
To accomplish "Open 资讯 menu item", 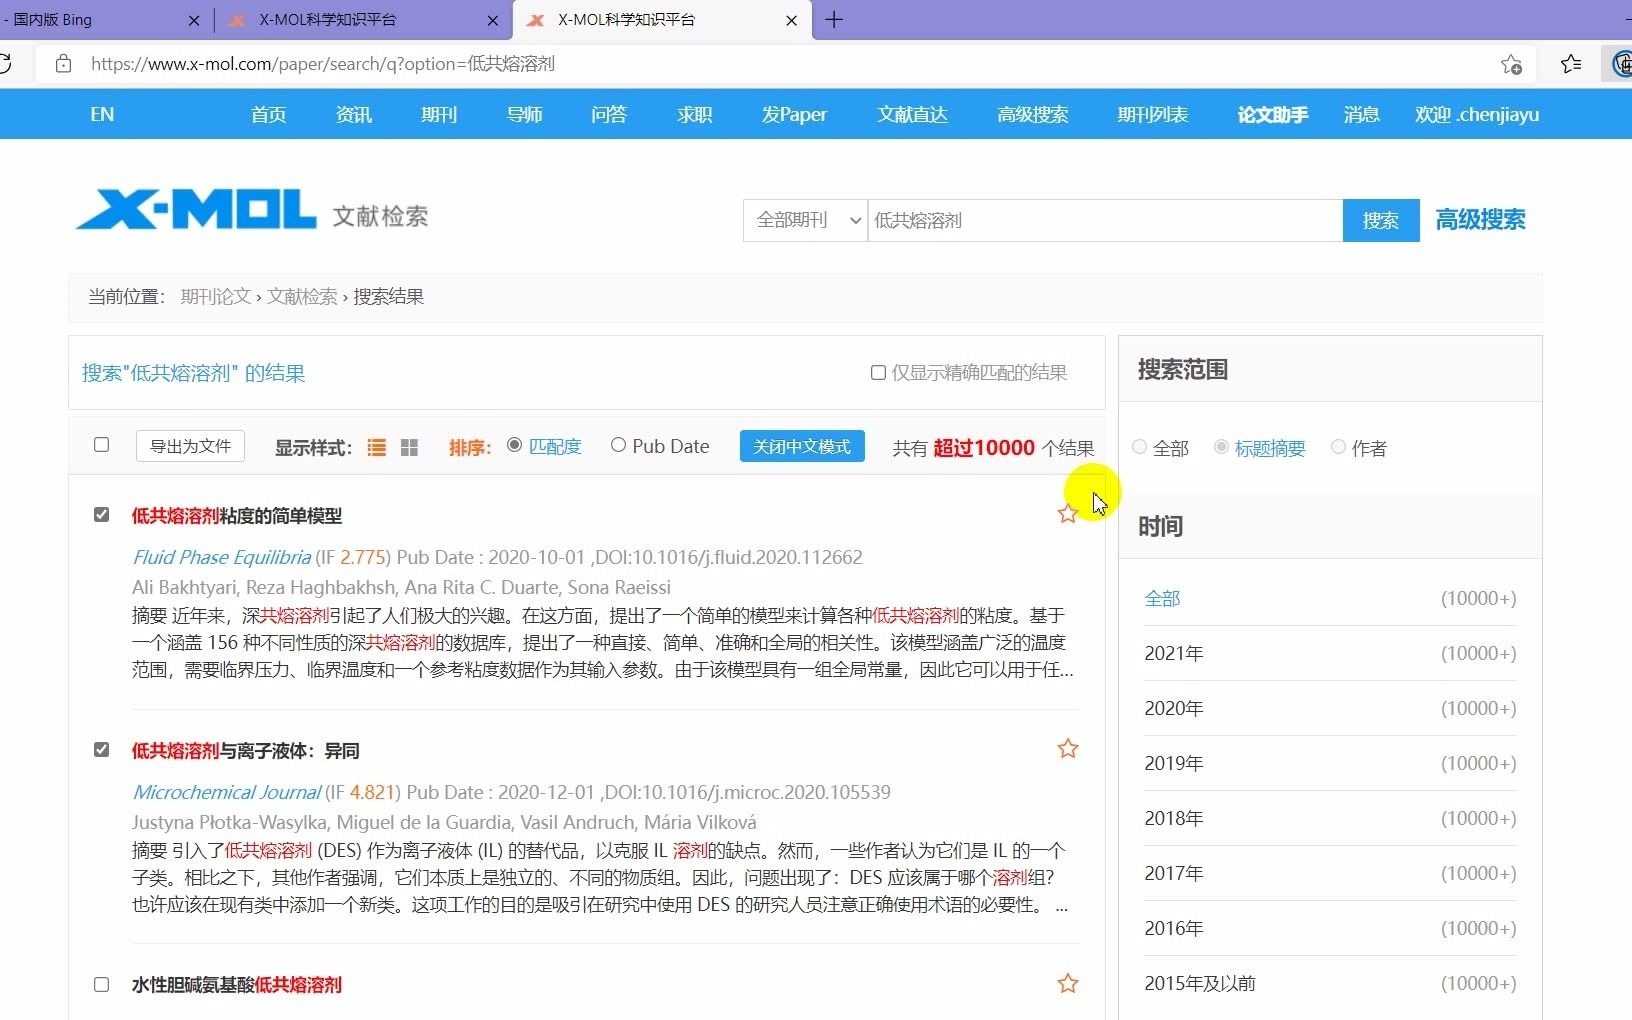I will pos(354,114).
